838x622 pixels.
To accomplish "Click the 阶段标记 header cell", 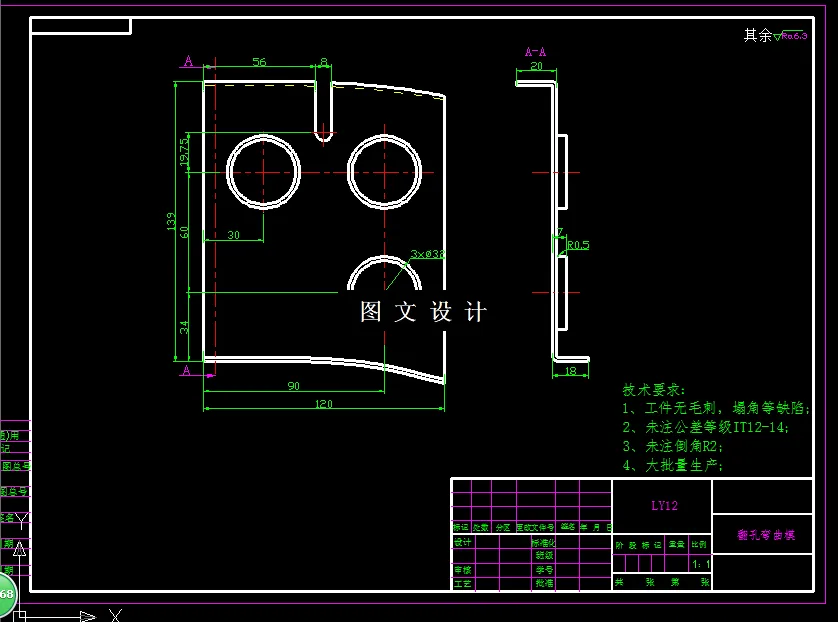I will [x=639, y=545].
